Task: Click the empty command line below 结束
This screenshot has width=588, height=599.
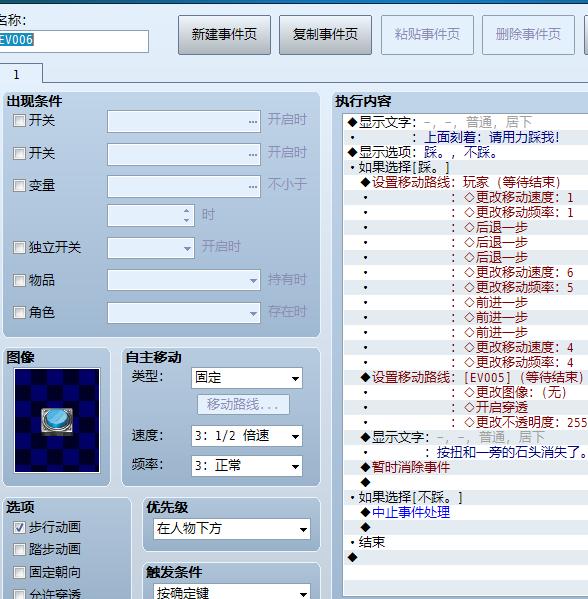Action: 465,557
